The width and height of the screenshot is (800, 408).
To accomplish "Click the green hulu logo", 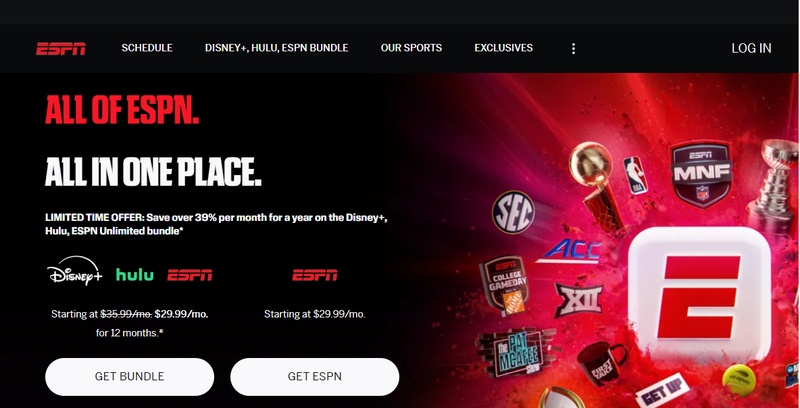I will tap(135, 274).
